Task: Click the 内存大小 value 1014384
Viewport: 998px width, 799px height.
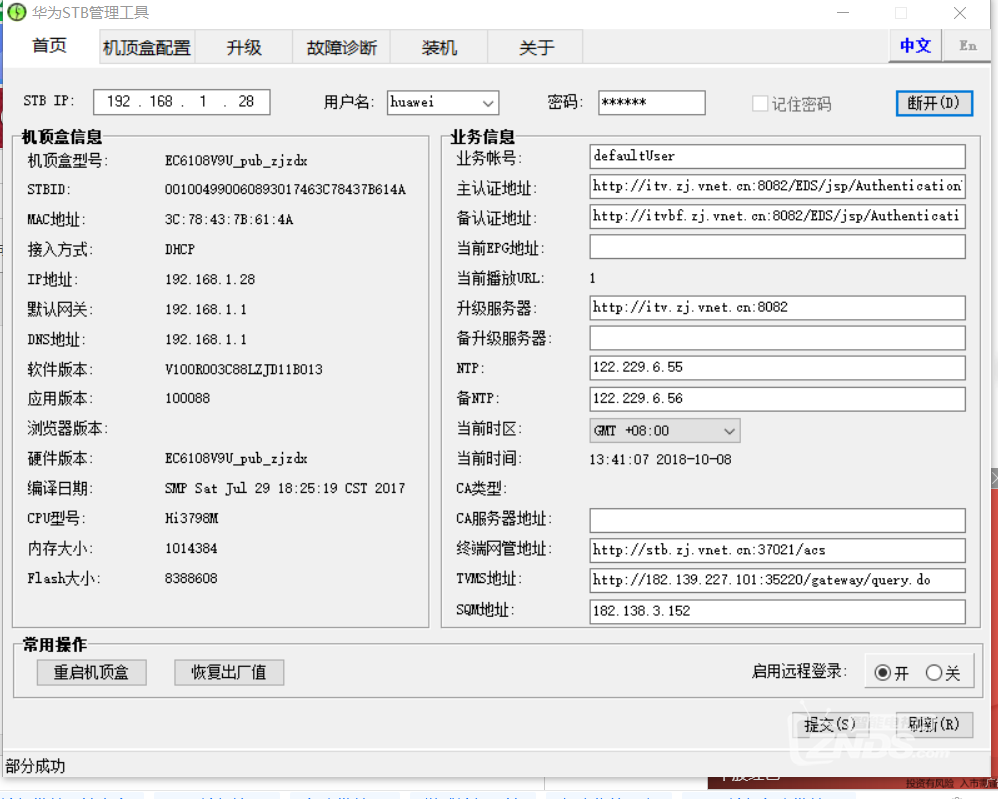Action: [x=191, y=548]
